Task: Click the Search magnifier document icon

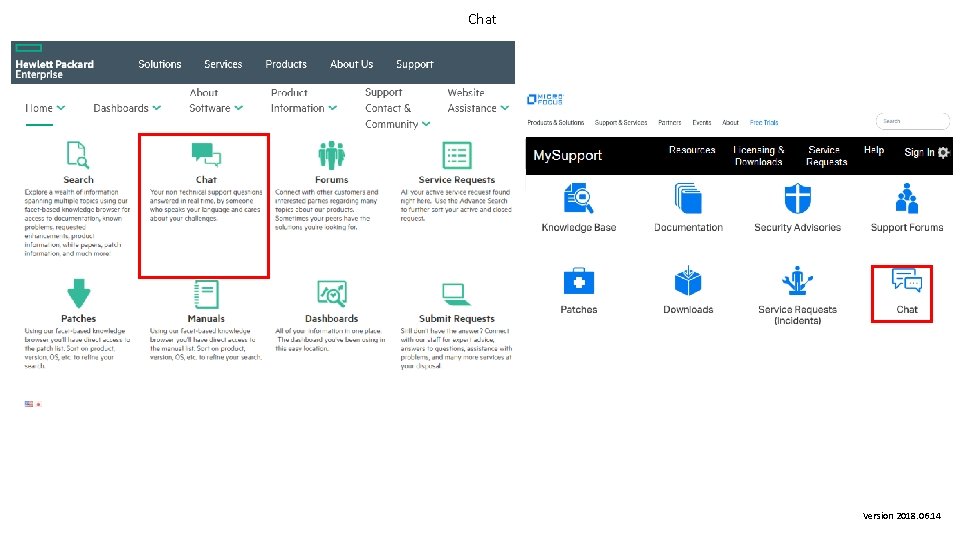Action: click(78, 154)
